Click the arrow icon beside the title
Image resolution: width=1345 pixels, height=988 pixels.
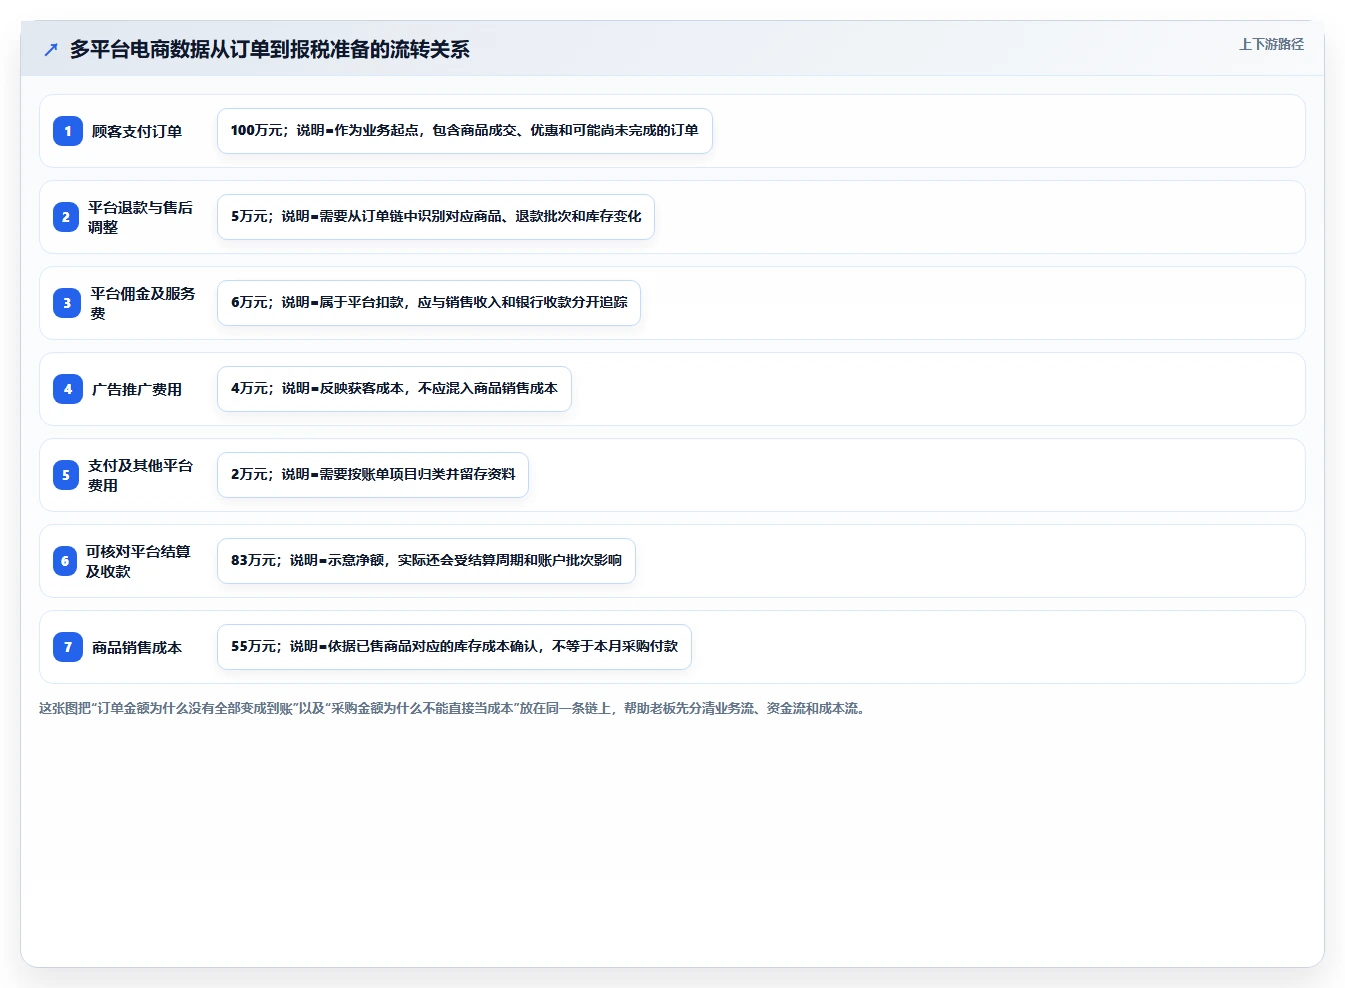51,49
